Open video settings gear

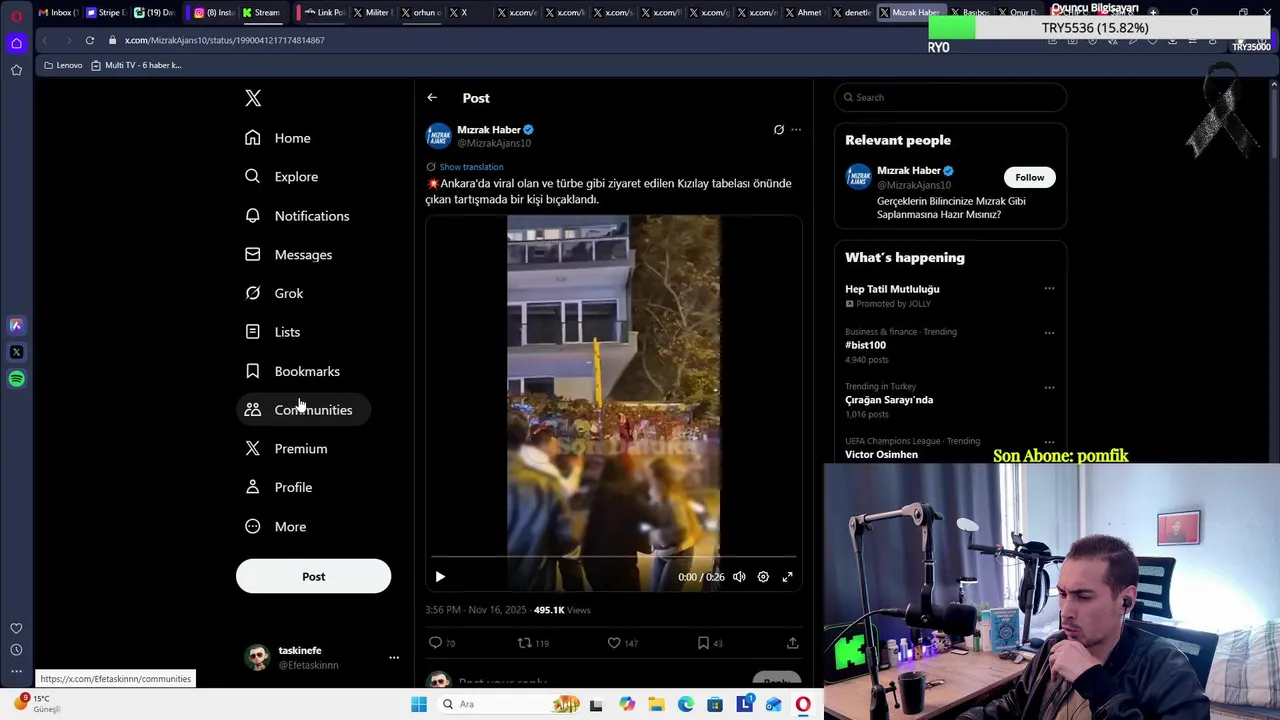point(763,577)
